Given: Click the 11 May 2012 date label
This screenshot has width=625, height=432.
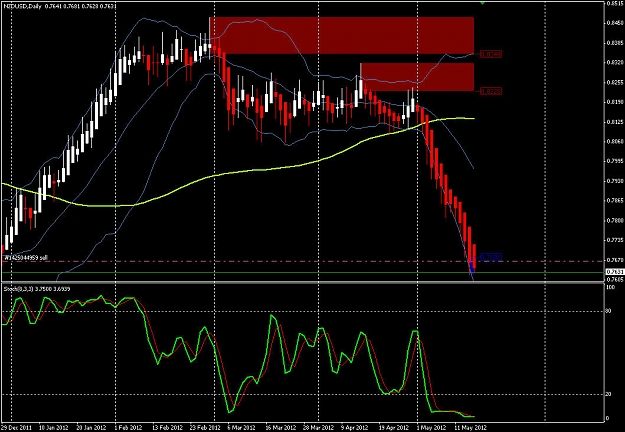Looking at the screenshot, I should tap(471, 428).
